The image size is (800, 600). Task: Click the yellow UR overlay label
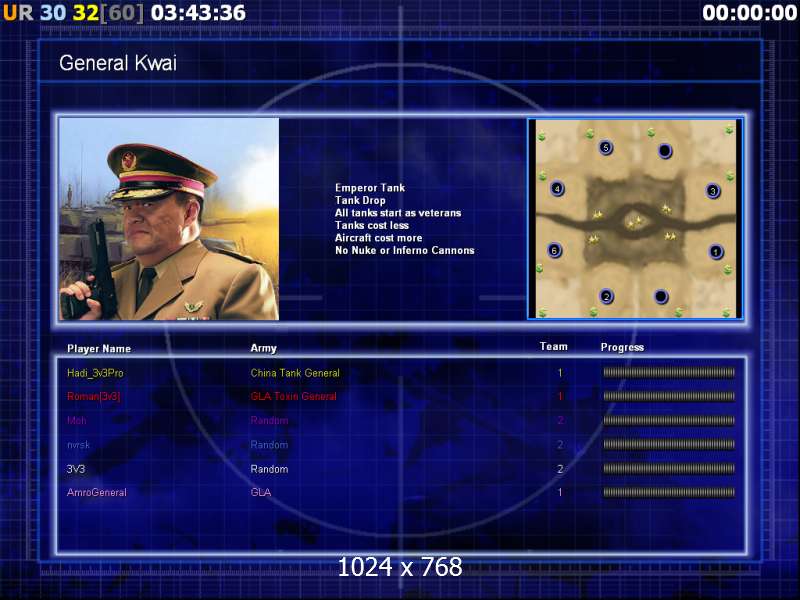point(18,13)
